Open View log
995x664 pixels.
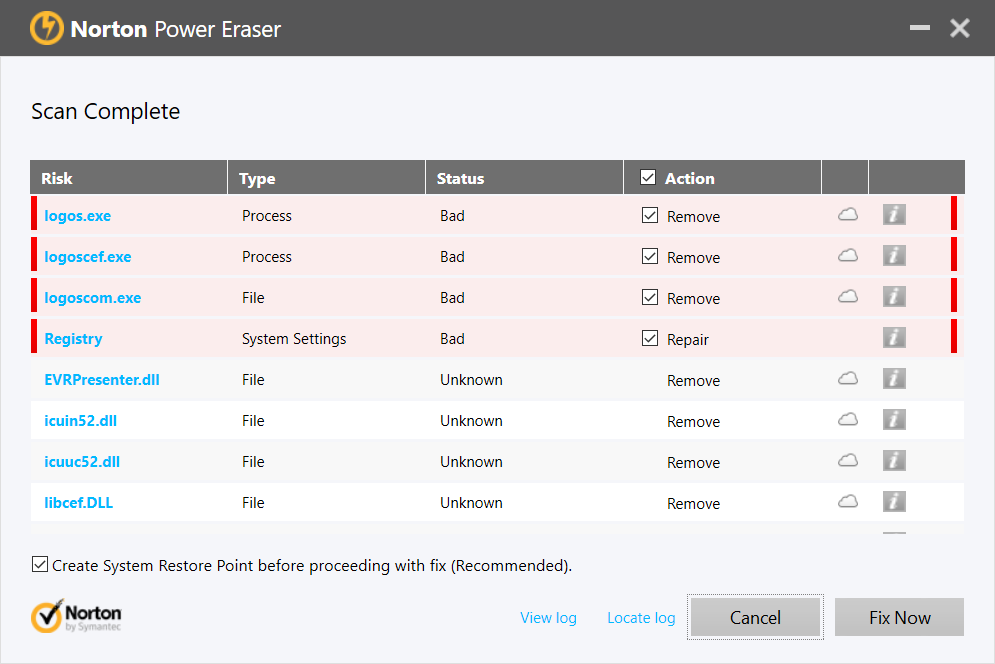click(548, 617)
